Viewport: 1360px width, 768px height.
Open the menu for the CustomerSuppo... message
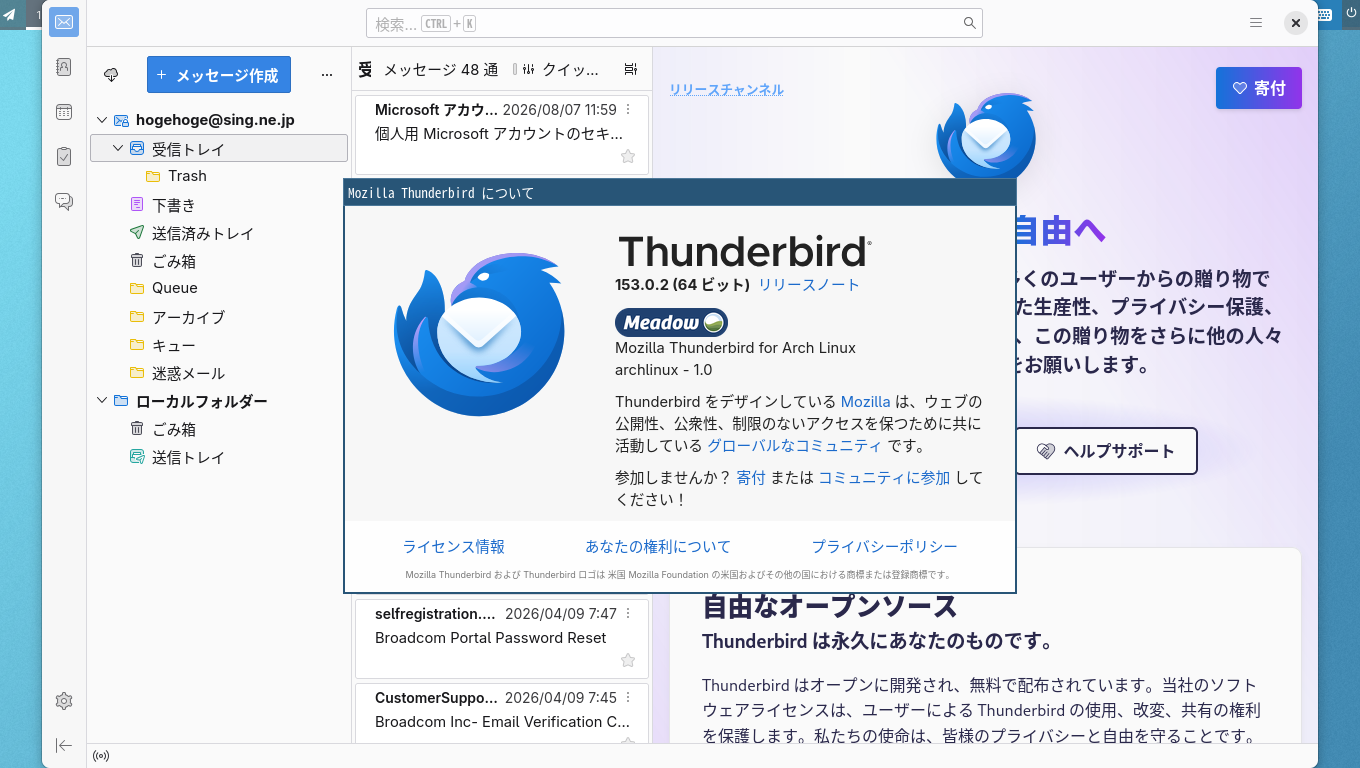click(x=628, y=698)
